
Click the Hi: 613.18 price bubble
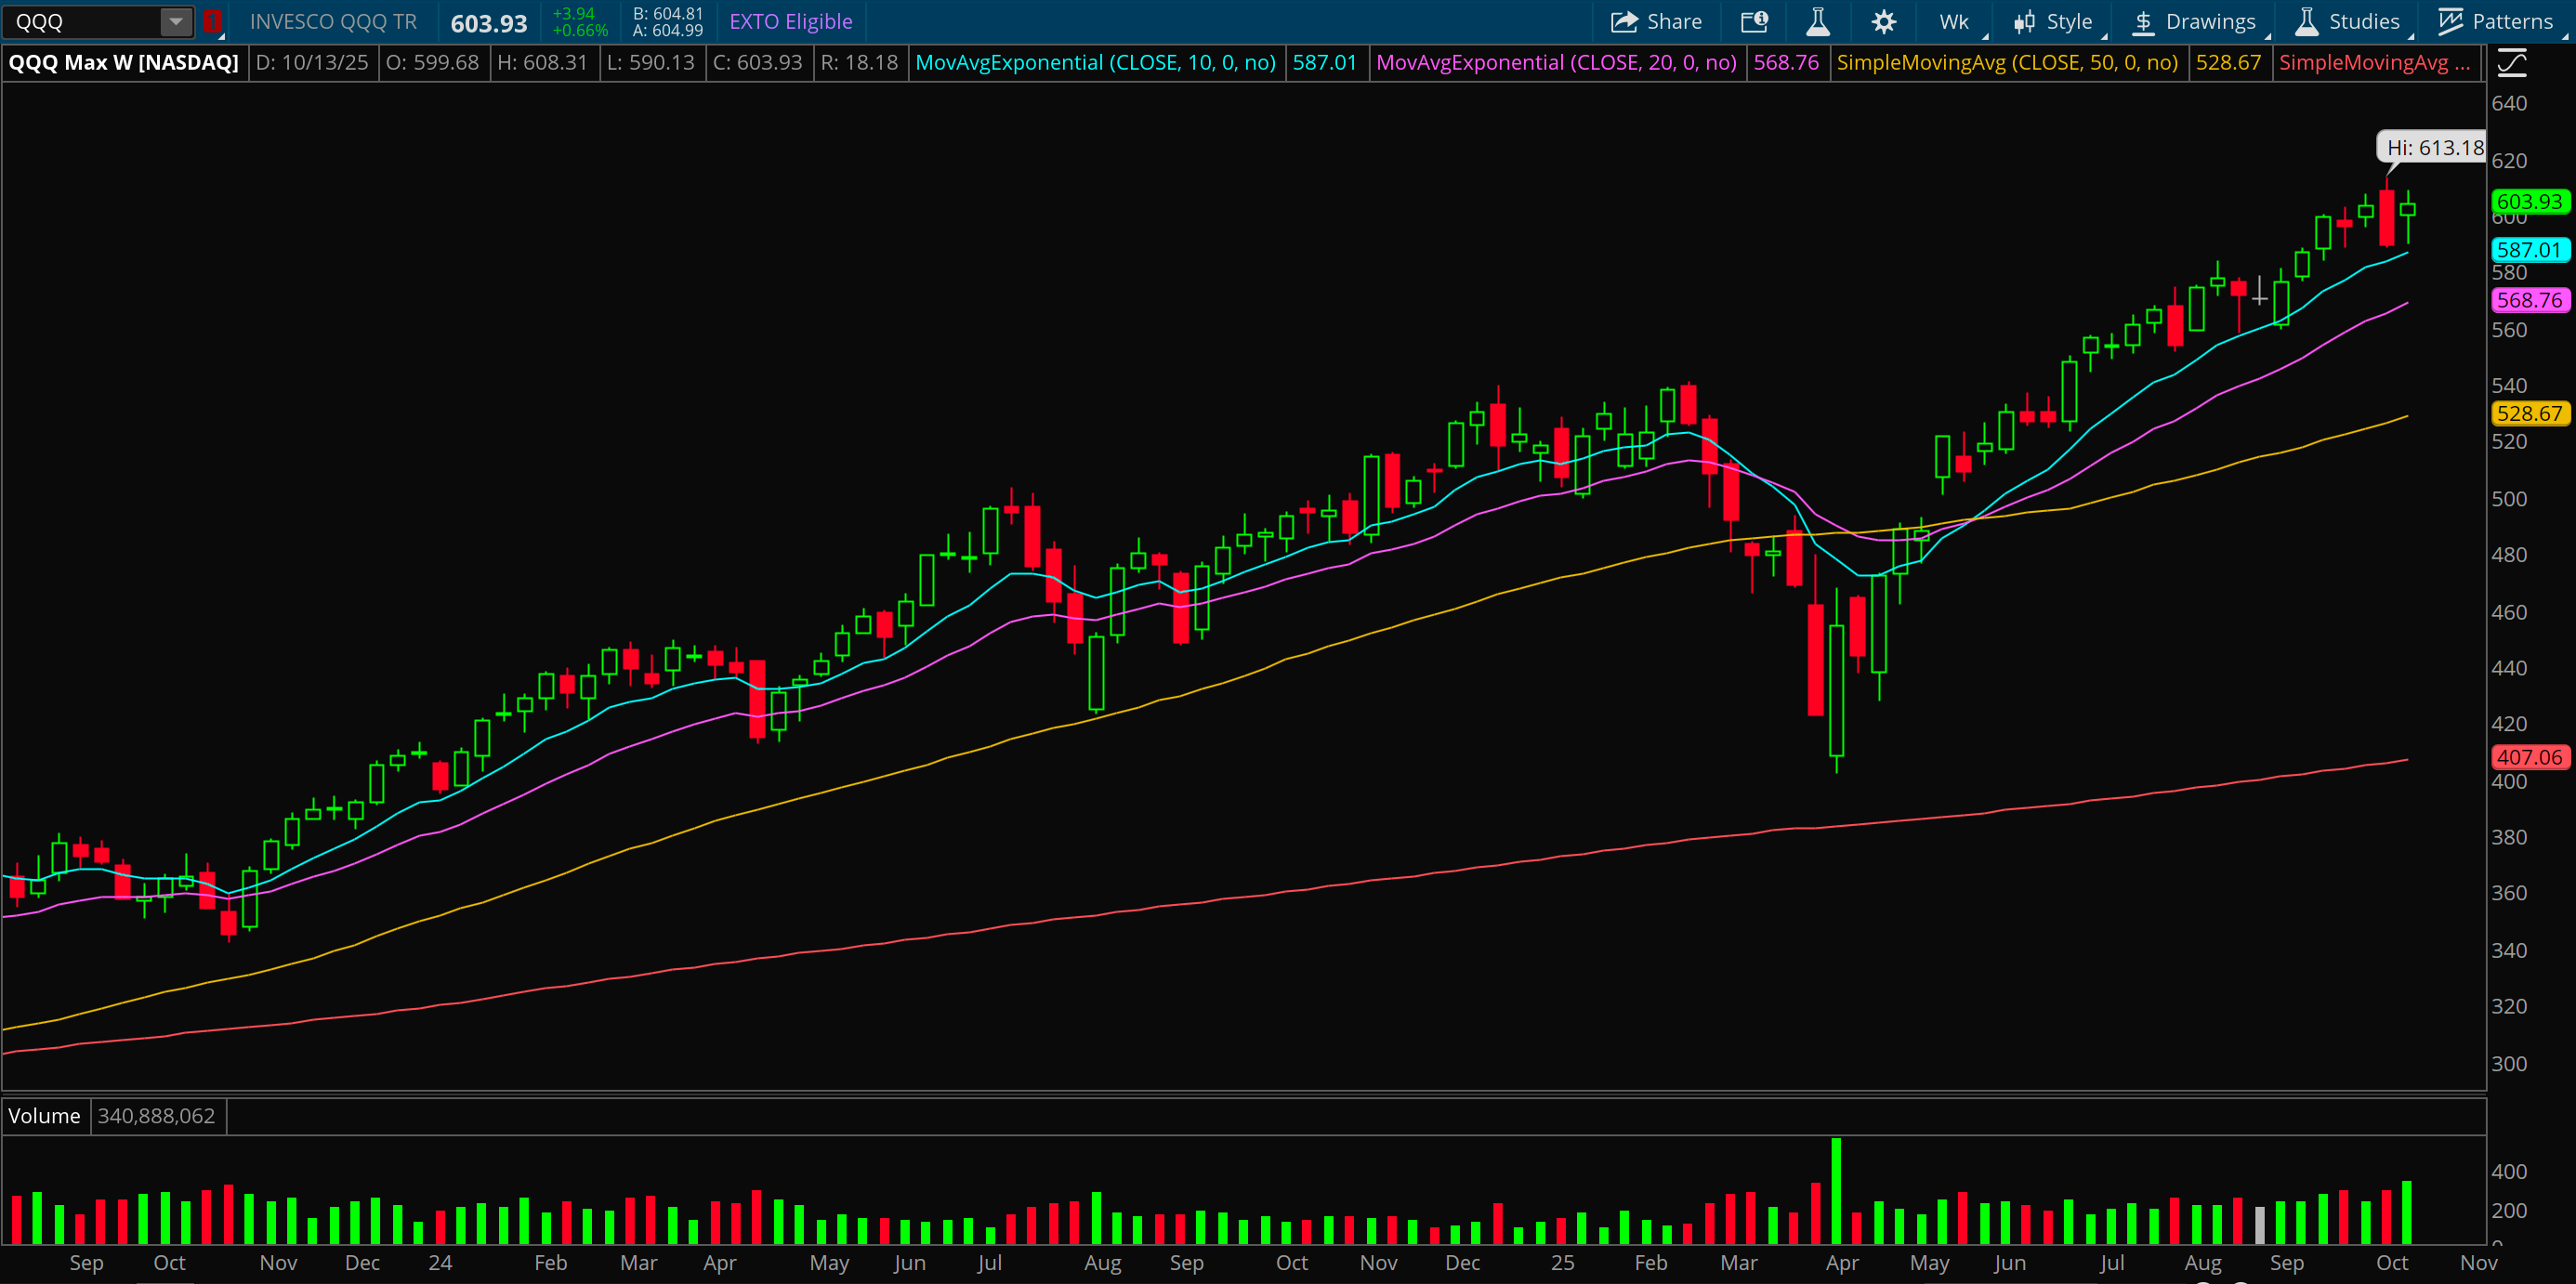point(2434,148)
